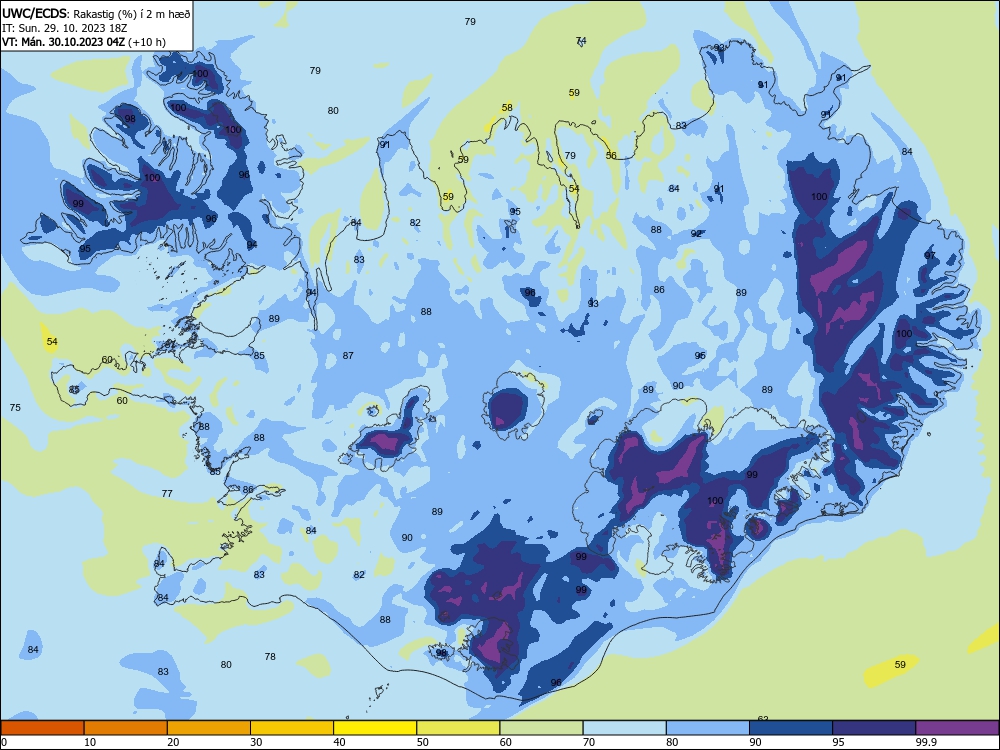Click the dark orange 0–10 legend swatch
The width and height of the screenshot is (1000, 750).
click(42, 728)
